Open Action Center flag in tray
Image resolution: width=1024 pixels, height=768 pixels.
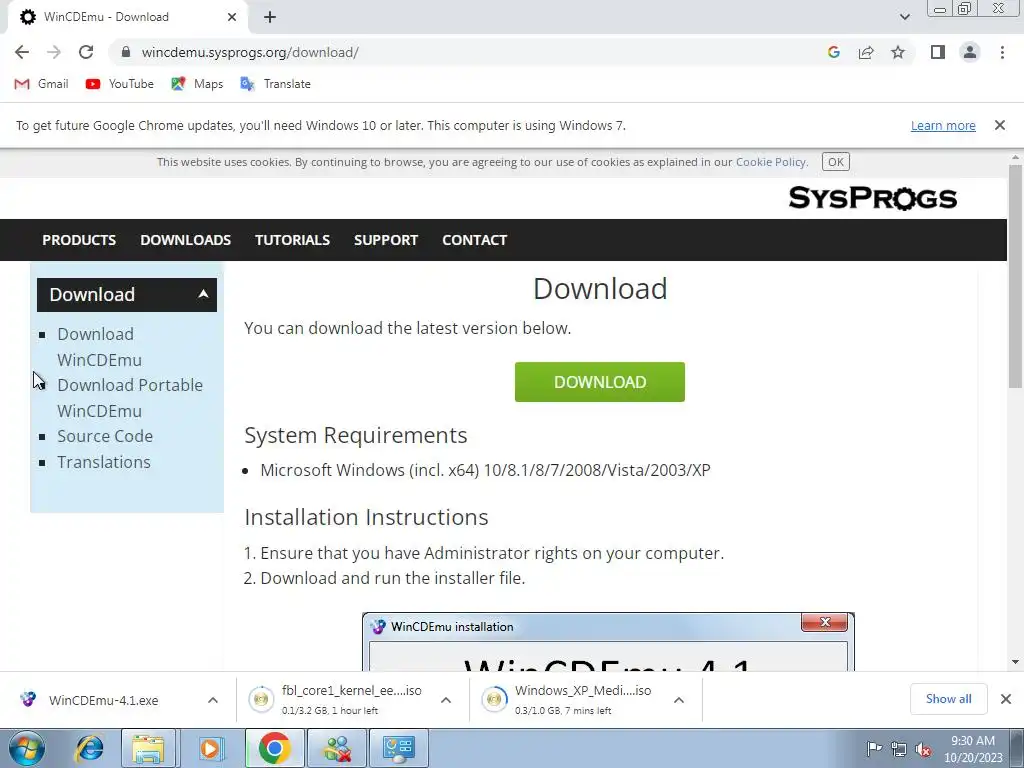(873, 749)
